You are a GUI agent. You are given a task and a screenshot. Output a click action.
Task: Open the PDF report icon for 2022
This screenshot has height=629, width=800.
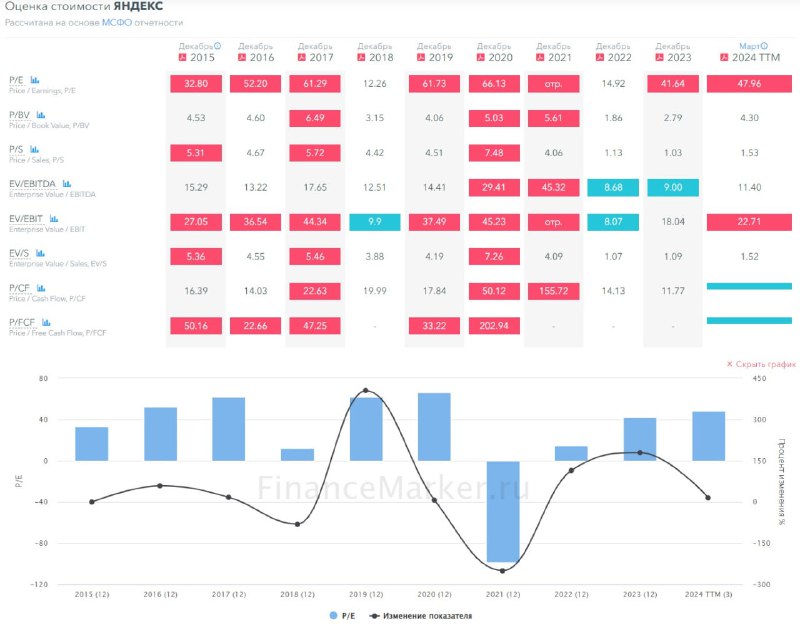pyautogui.click(x=600, y=57)
